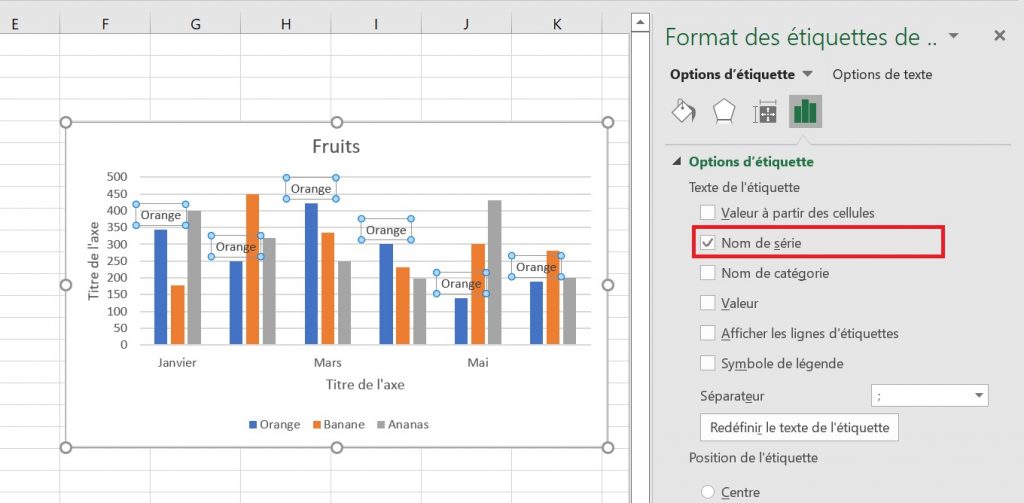
Task: Enable Valeur à partir des cellules
Action: tap(707, 213)
